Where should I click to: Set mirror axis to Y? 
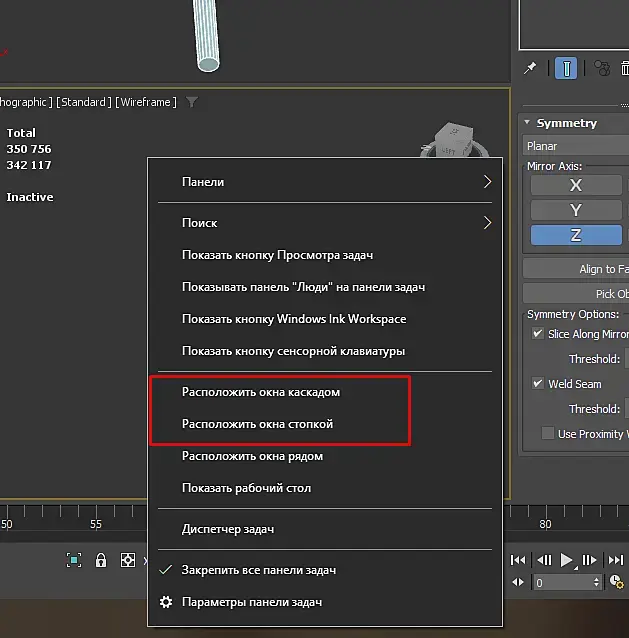coord(576,210)
